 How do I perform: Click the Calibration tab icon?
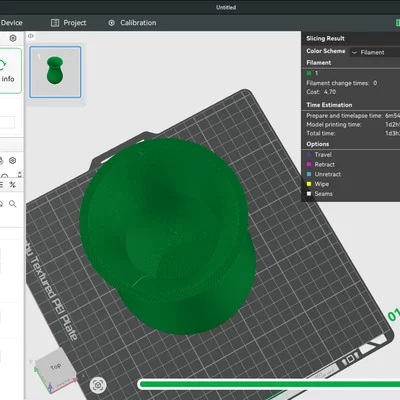112,23
